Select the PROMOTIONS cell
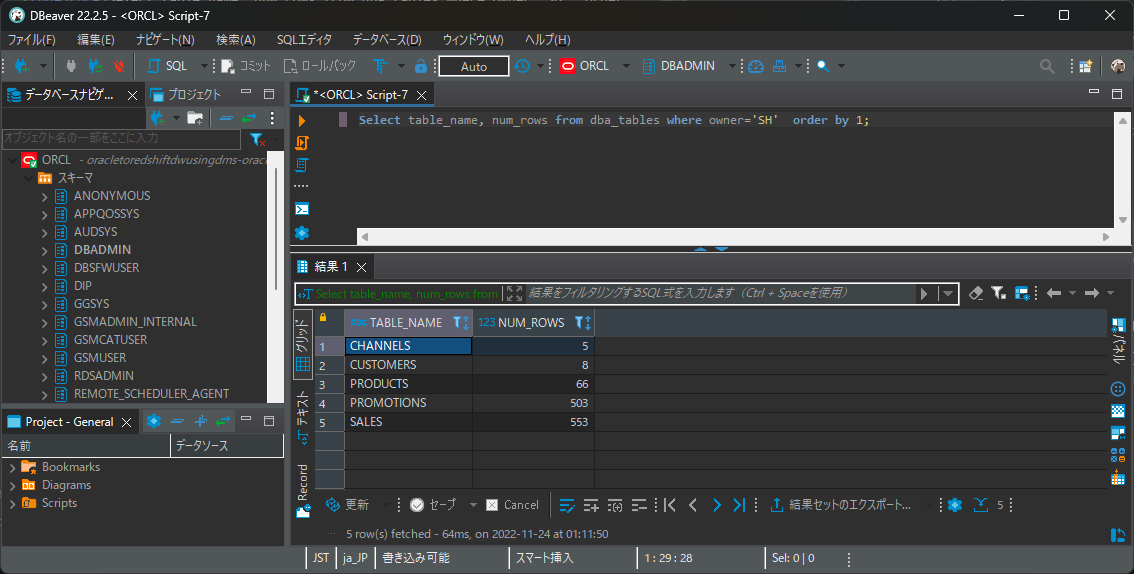The image size is (1134, 574). tap(409, 403)
